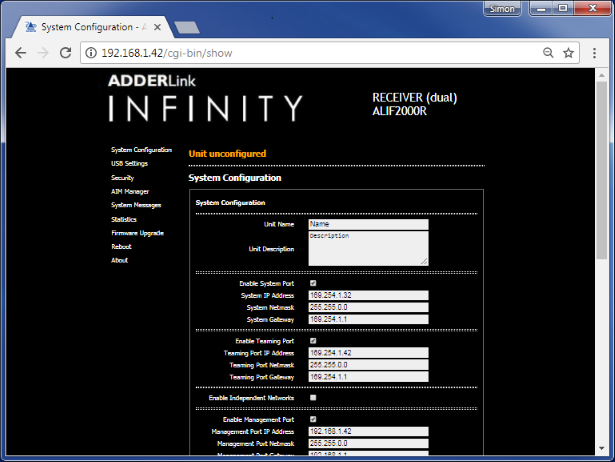
Task: Click the Reboot sidebar link
Action: [121, 247]
